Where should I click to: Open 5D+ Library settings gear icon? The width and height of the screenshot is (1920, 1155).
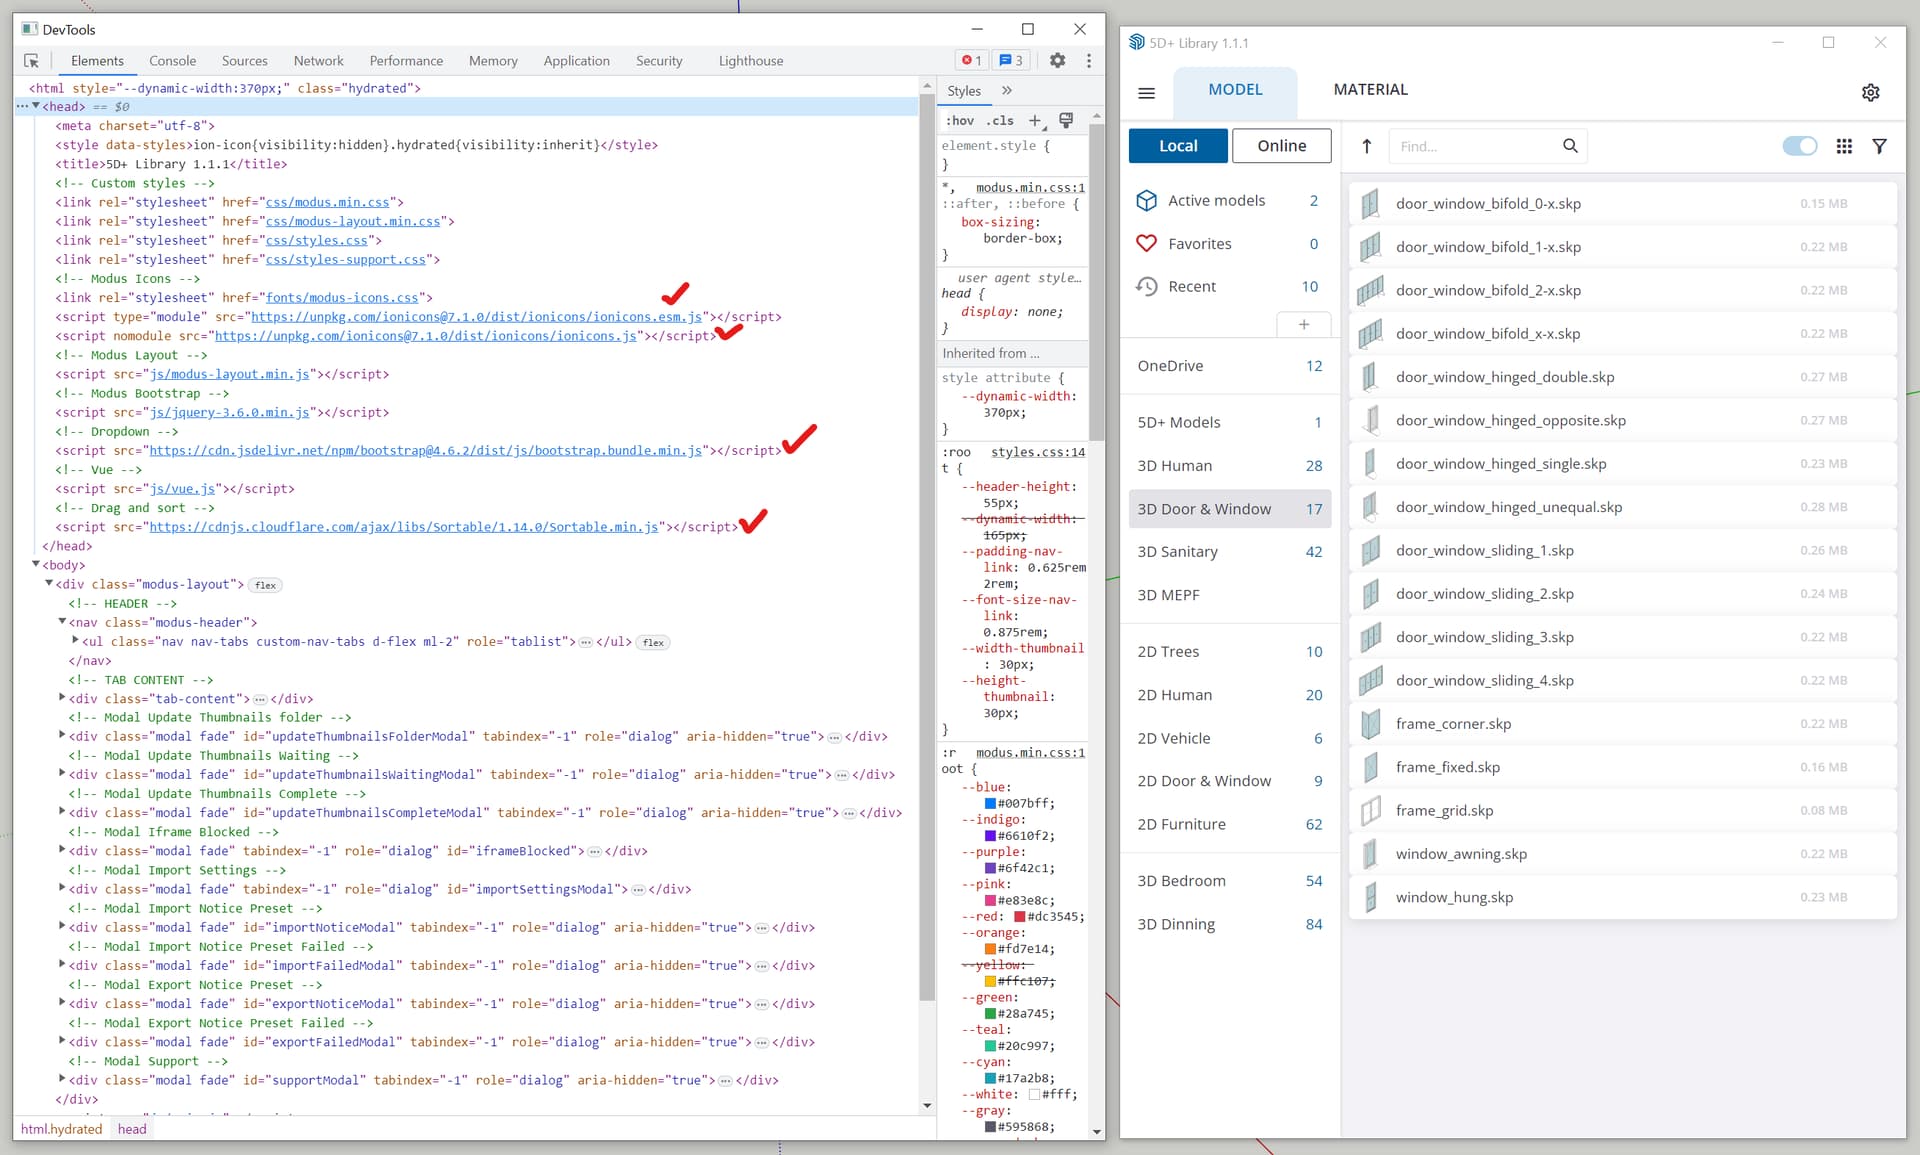point(1870,93)
